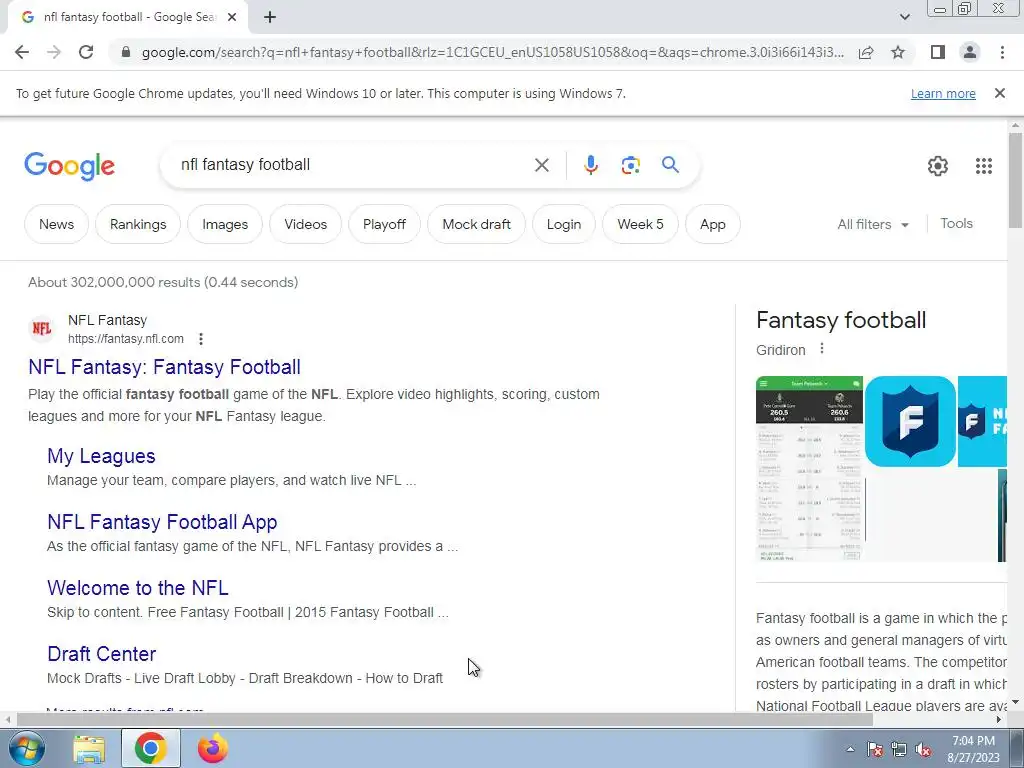Select the Images filter chip
The width and height of the screenshot is (1024, 768).
[x=225, y=224]
